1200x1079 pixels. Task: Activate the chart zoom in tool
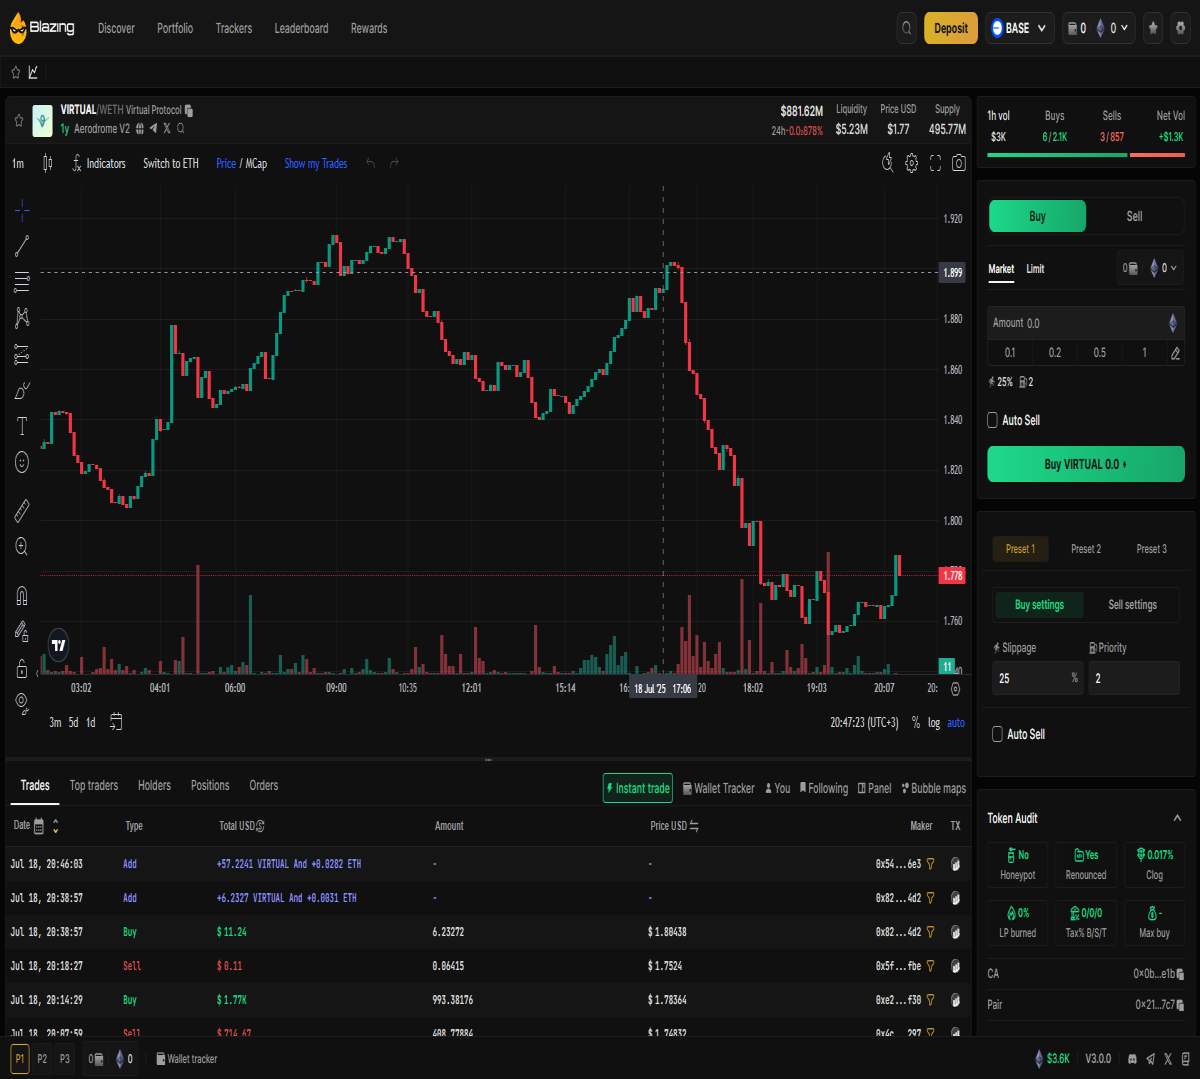pos(22,547)
